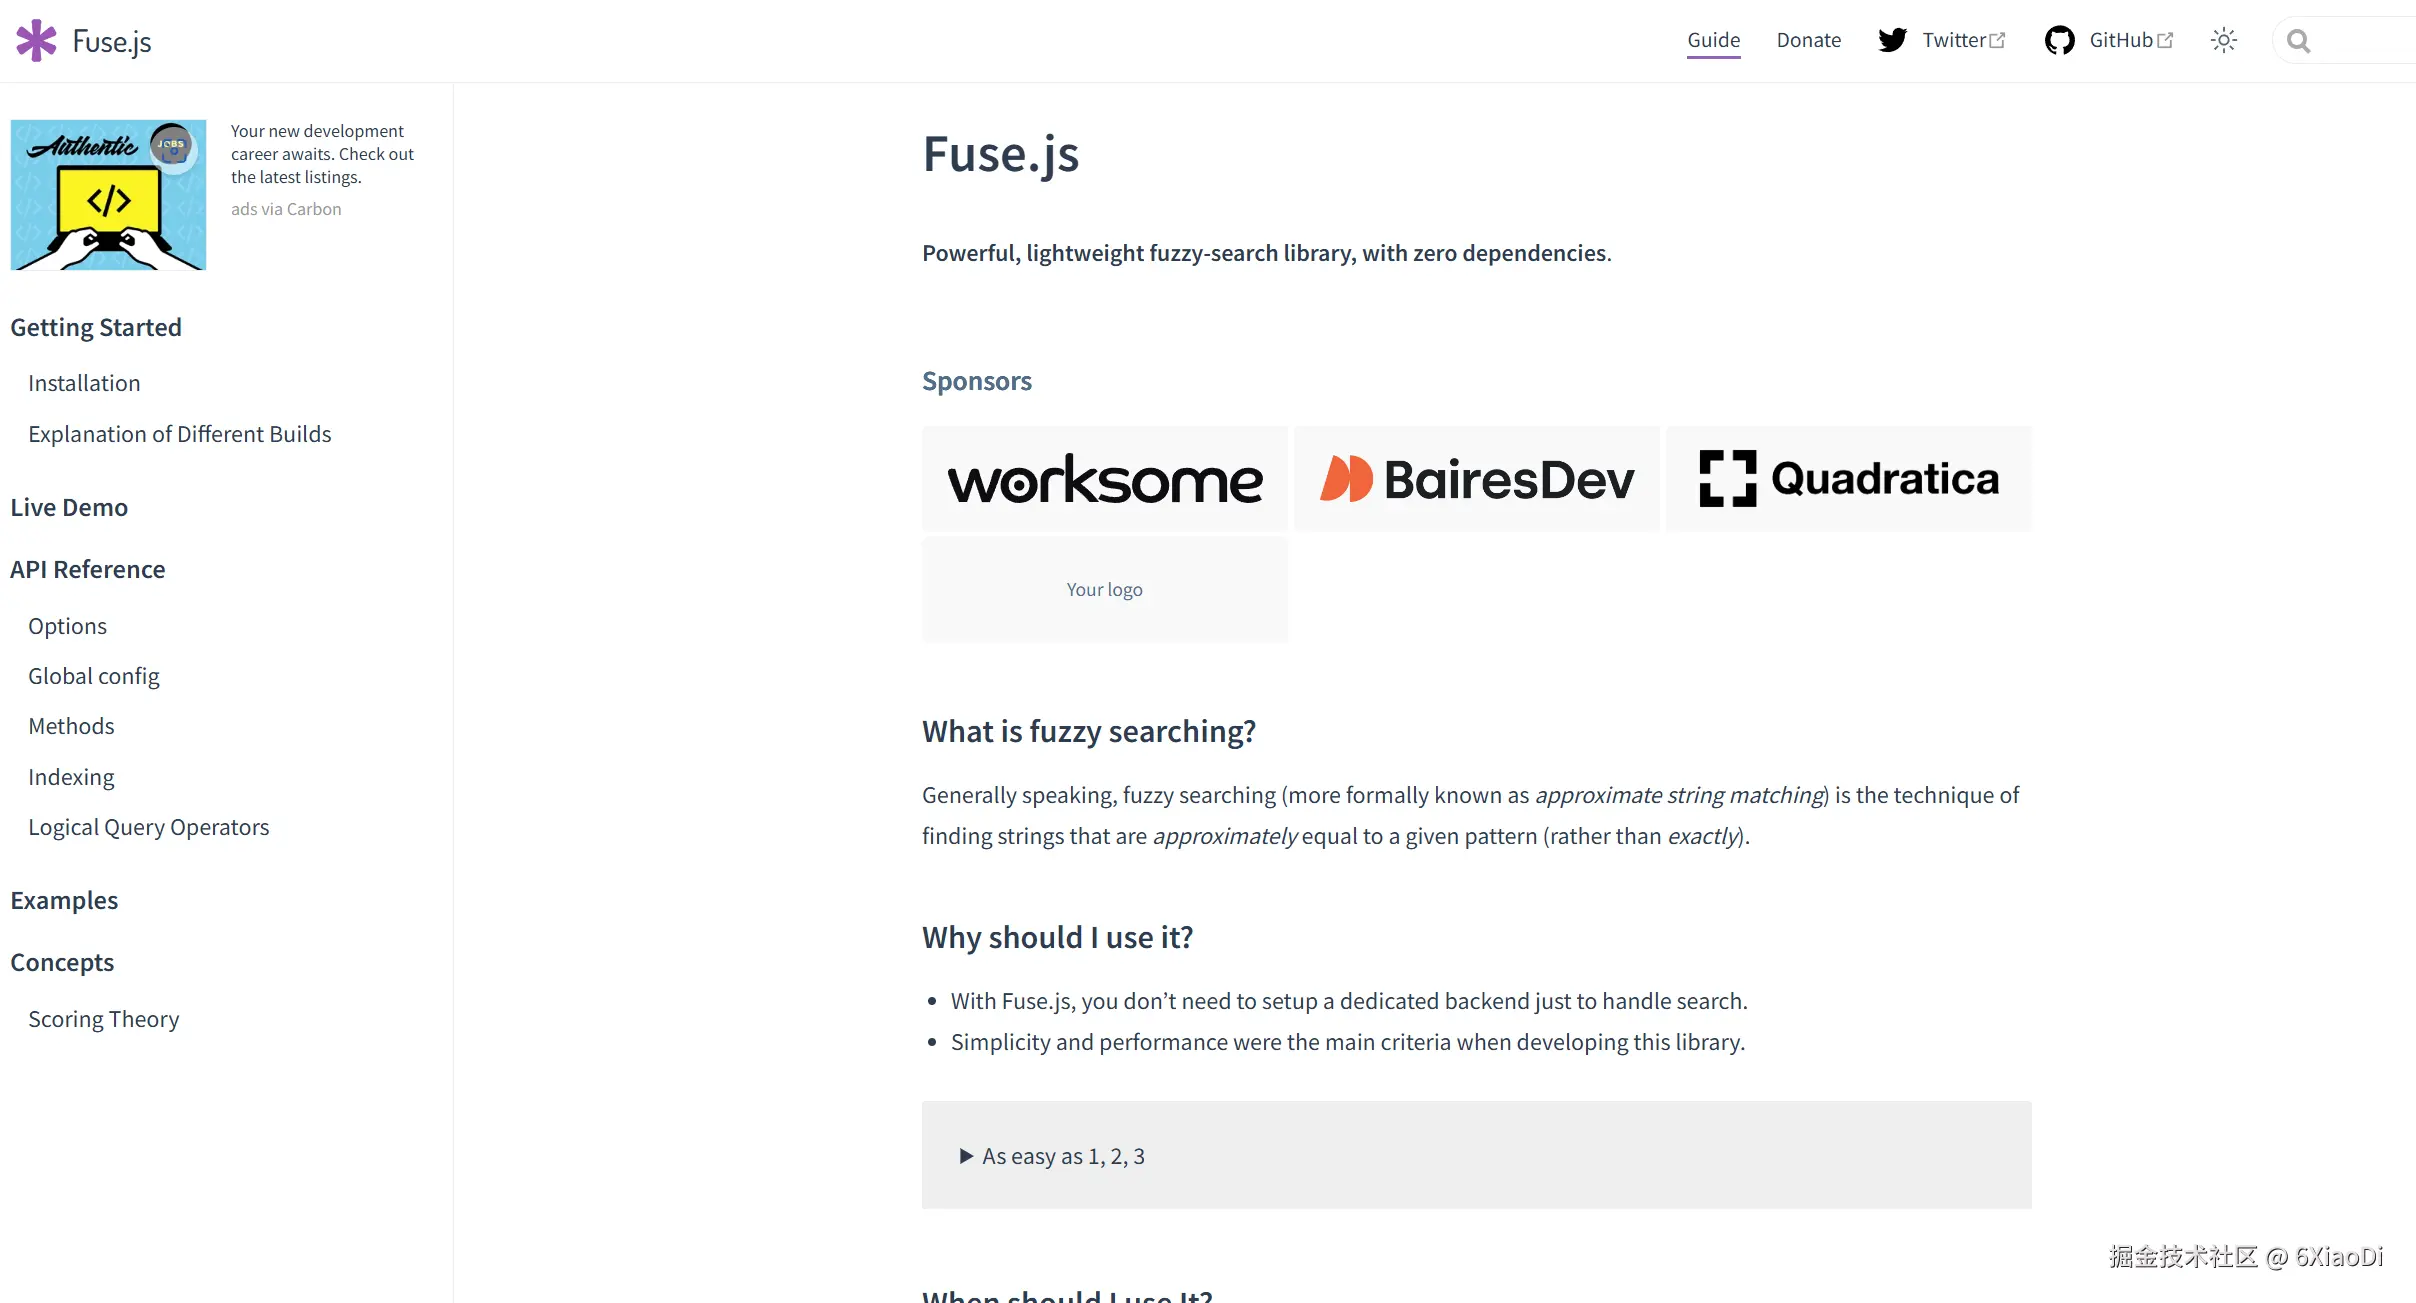The width and height of the screenshot is (2416, 1303).
Task: Click the 'Your logo' sponsor placeholder
Action: coord(1104,590)
